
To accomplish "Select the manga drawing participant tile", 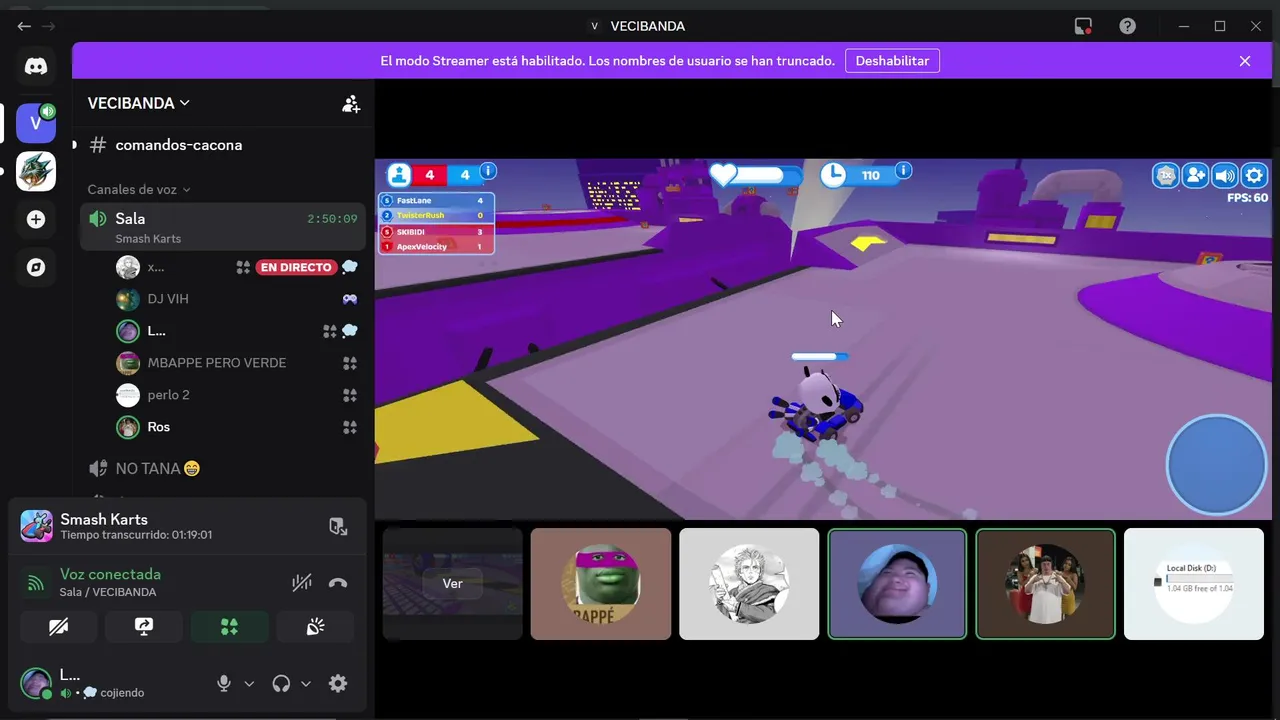I will (749, 584).
